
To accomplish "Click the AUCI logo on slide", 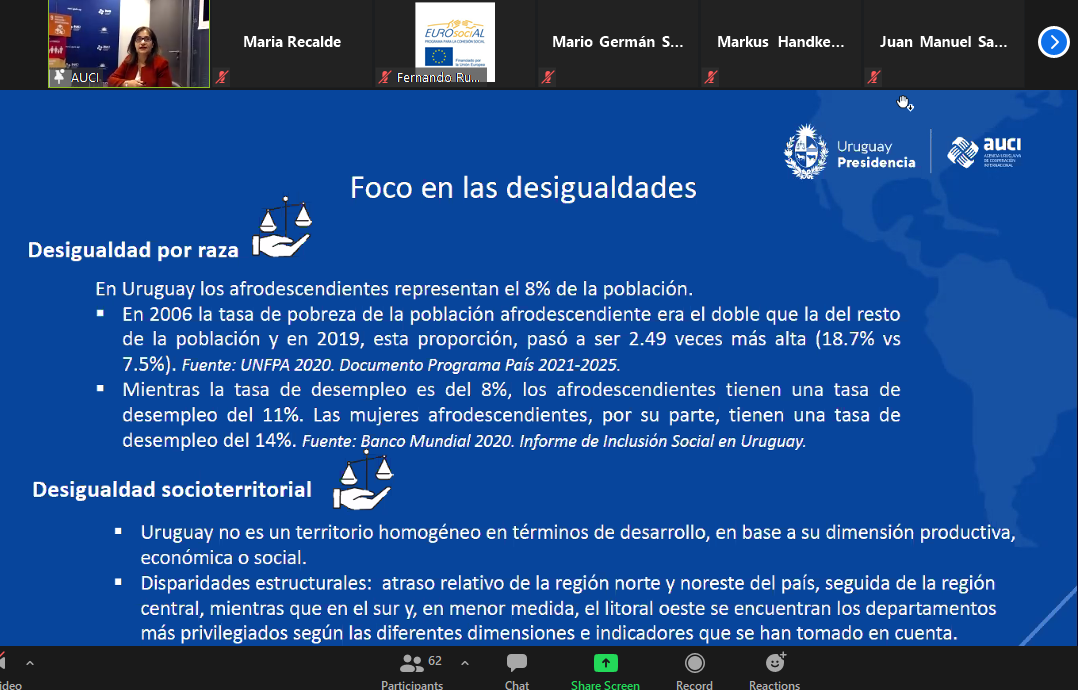I will pos(984,153).
